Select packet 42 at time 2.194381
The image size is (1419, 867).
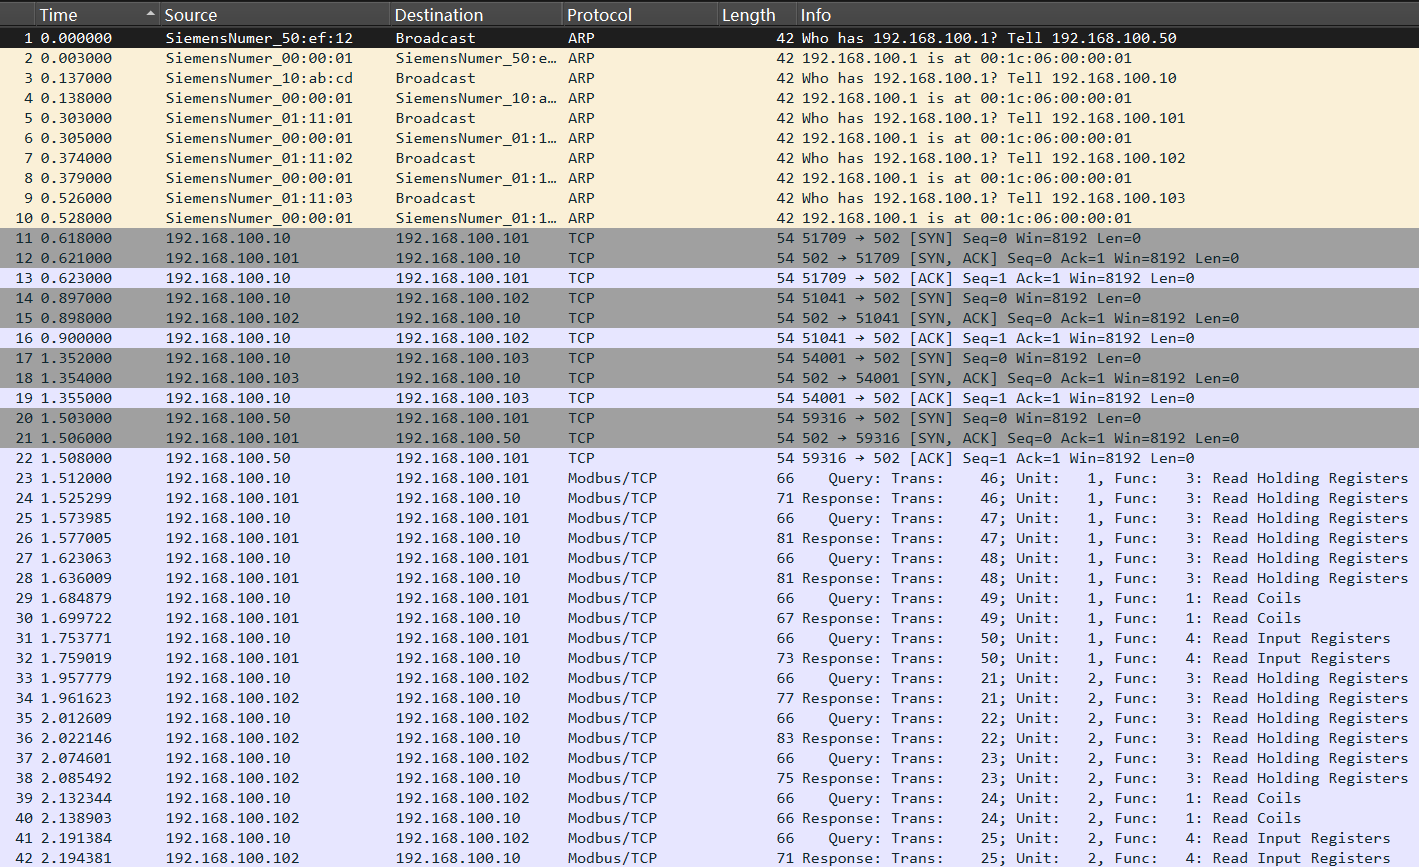click(x=700, y=857)
